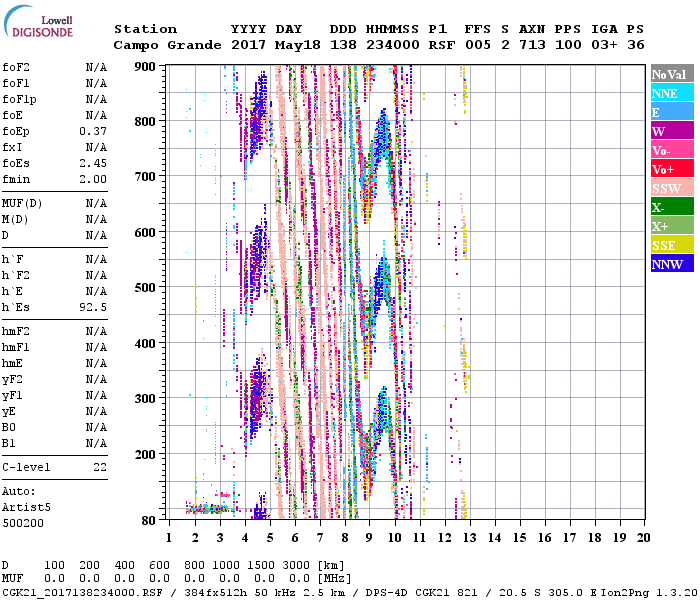Click the Artist5 auto-scaling label
Image resolution: width=700 pixels, height=600 pixels.
point(26,508)
